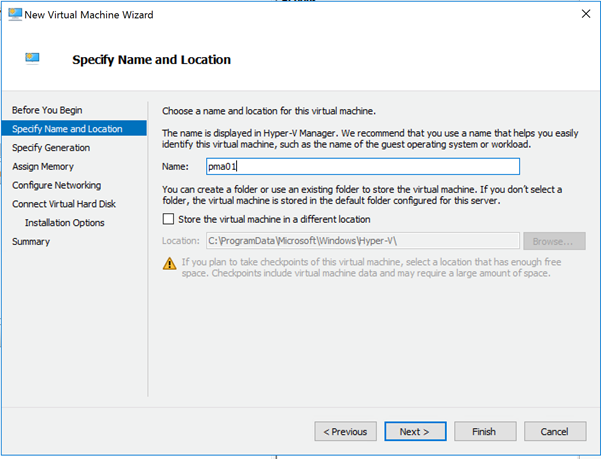
Task: Select the Connect Virtual Hard Disk step
Action: click(64, 204)
